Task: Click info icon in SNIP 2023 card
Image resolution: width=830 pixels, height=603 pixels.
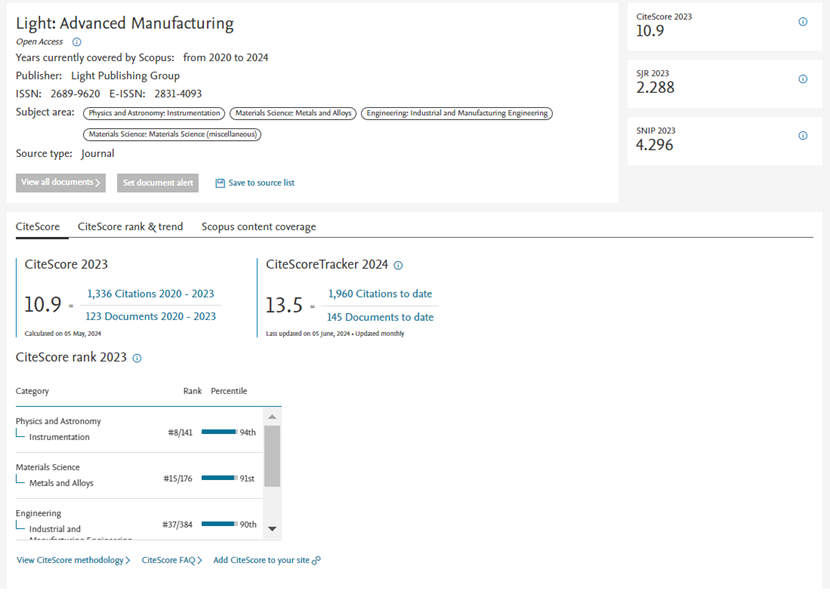Action: (x=802, y=136)
